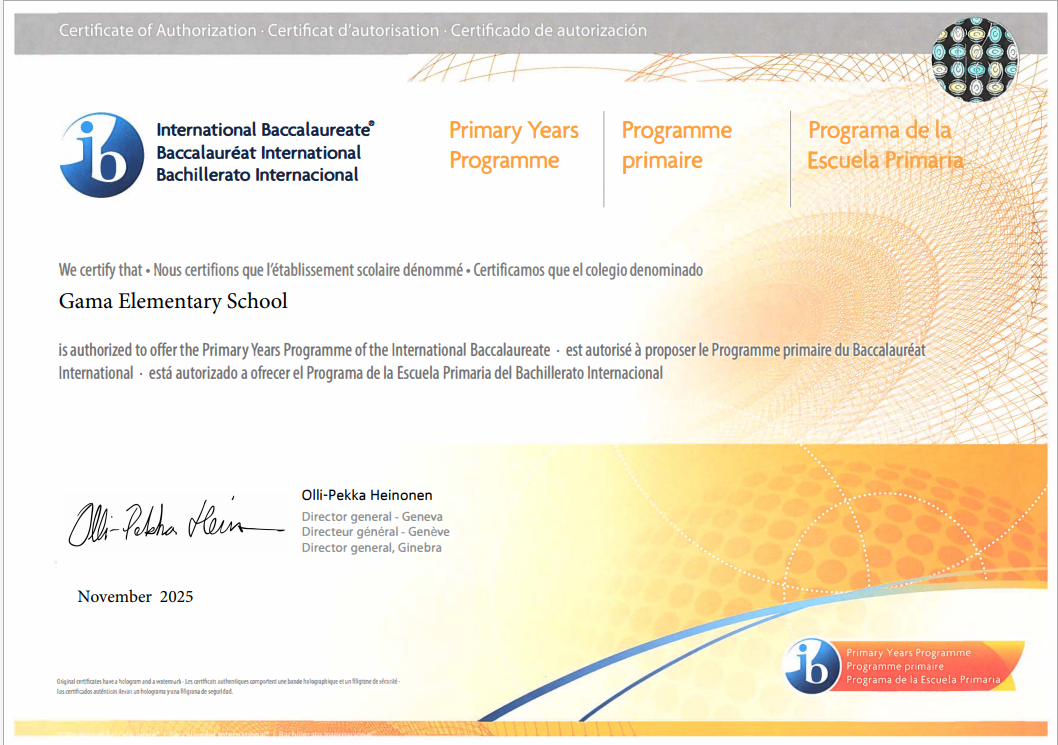Click the Directeur général - Genève title

coord(375,532)
